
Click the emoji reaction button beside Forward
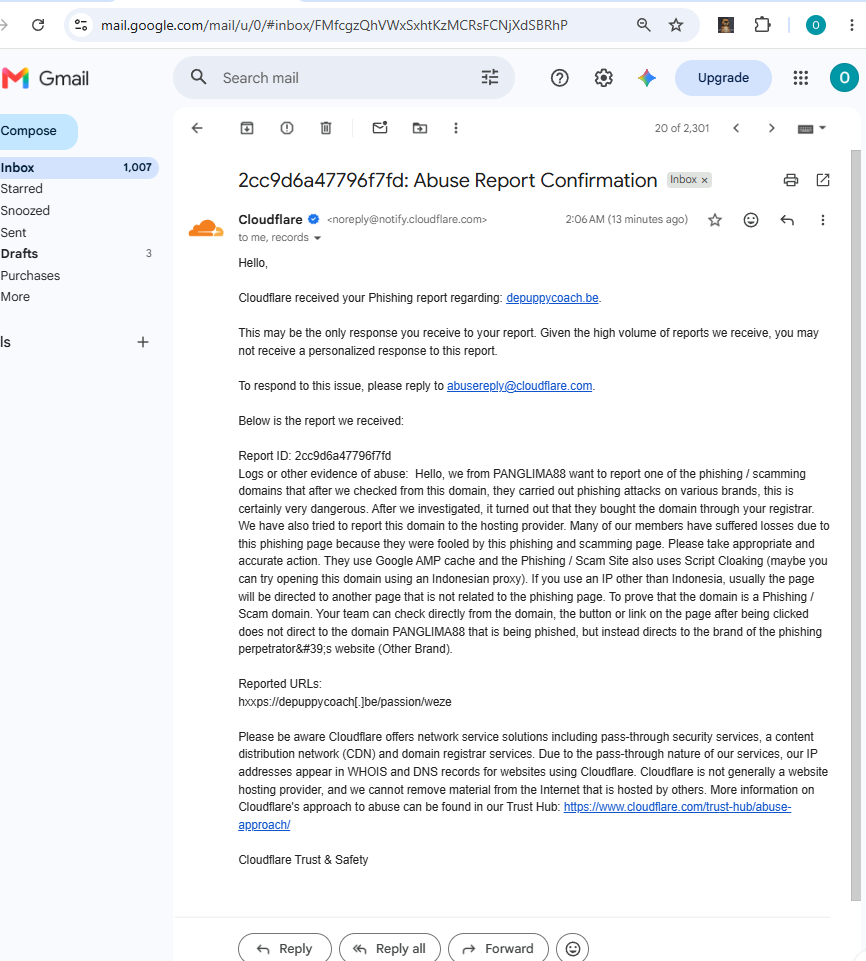[x=572, y=949]
